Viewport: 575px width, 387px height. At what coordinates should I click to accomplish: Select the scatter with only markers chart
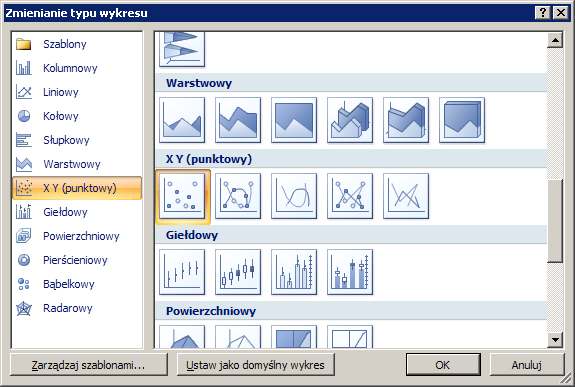point(182,196)
